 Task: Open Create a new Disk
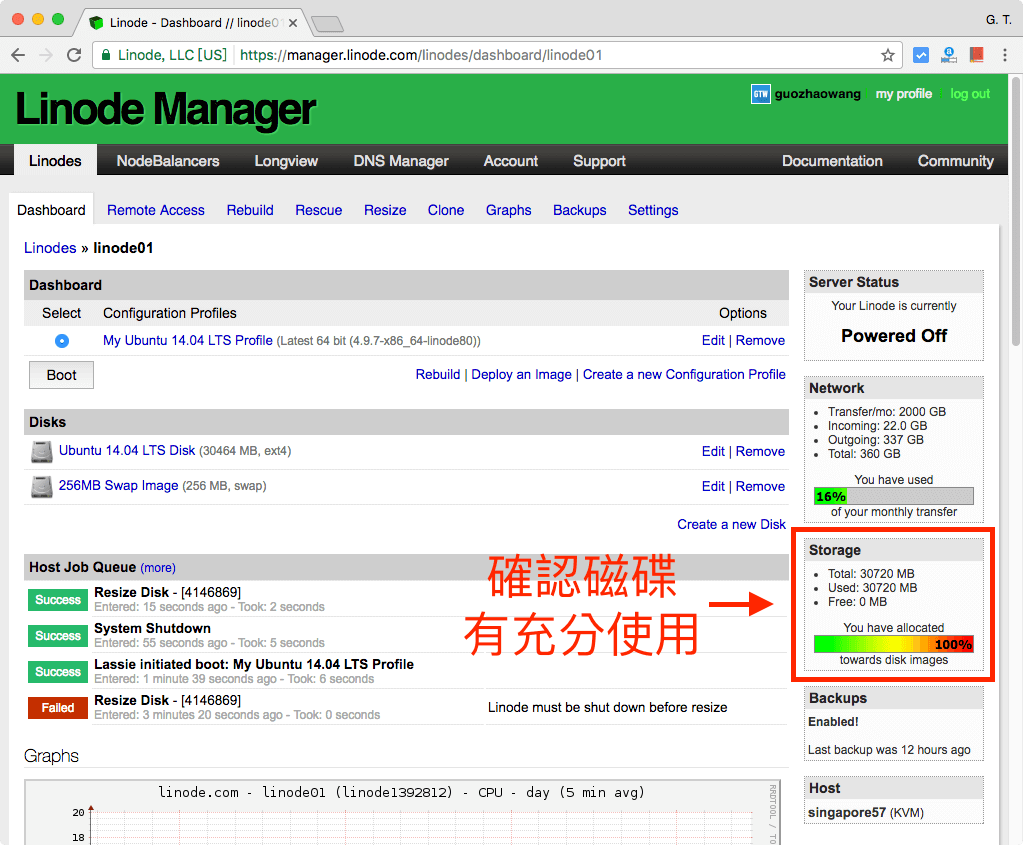pos(731,523)
